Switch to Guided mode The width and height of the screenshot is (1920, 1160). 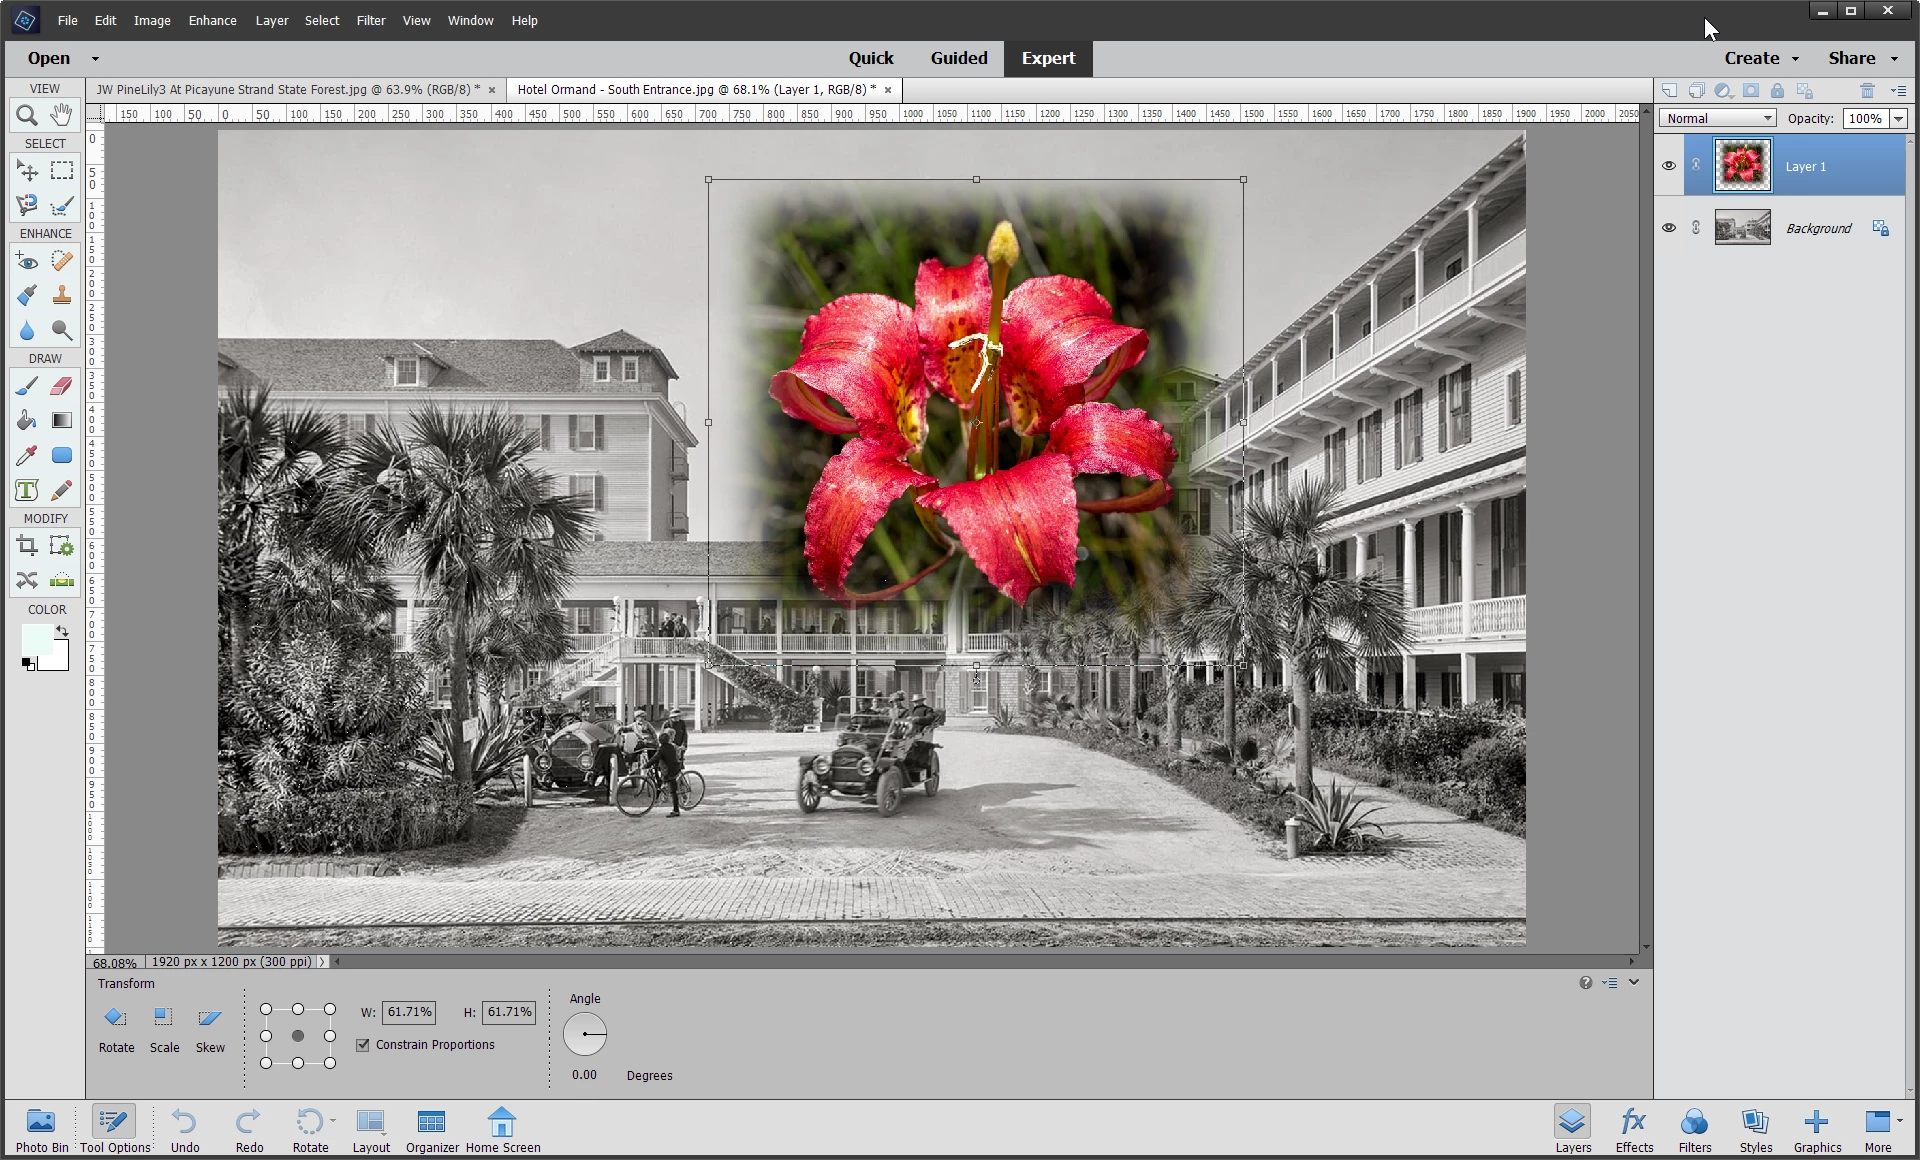[x=958, y=58]
